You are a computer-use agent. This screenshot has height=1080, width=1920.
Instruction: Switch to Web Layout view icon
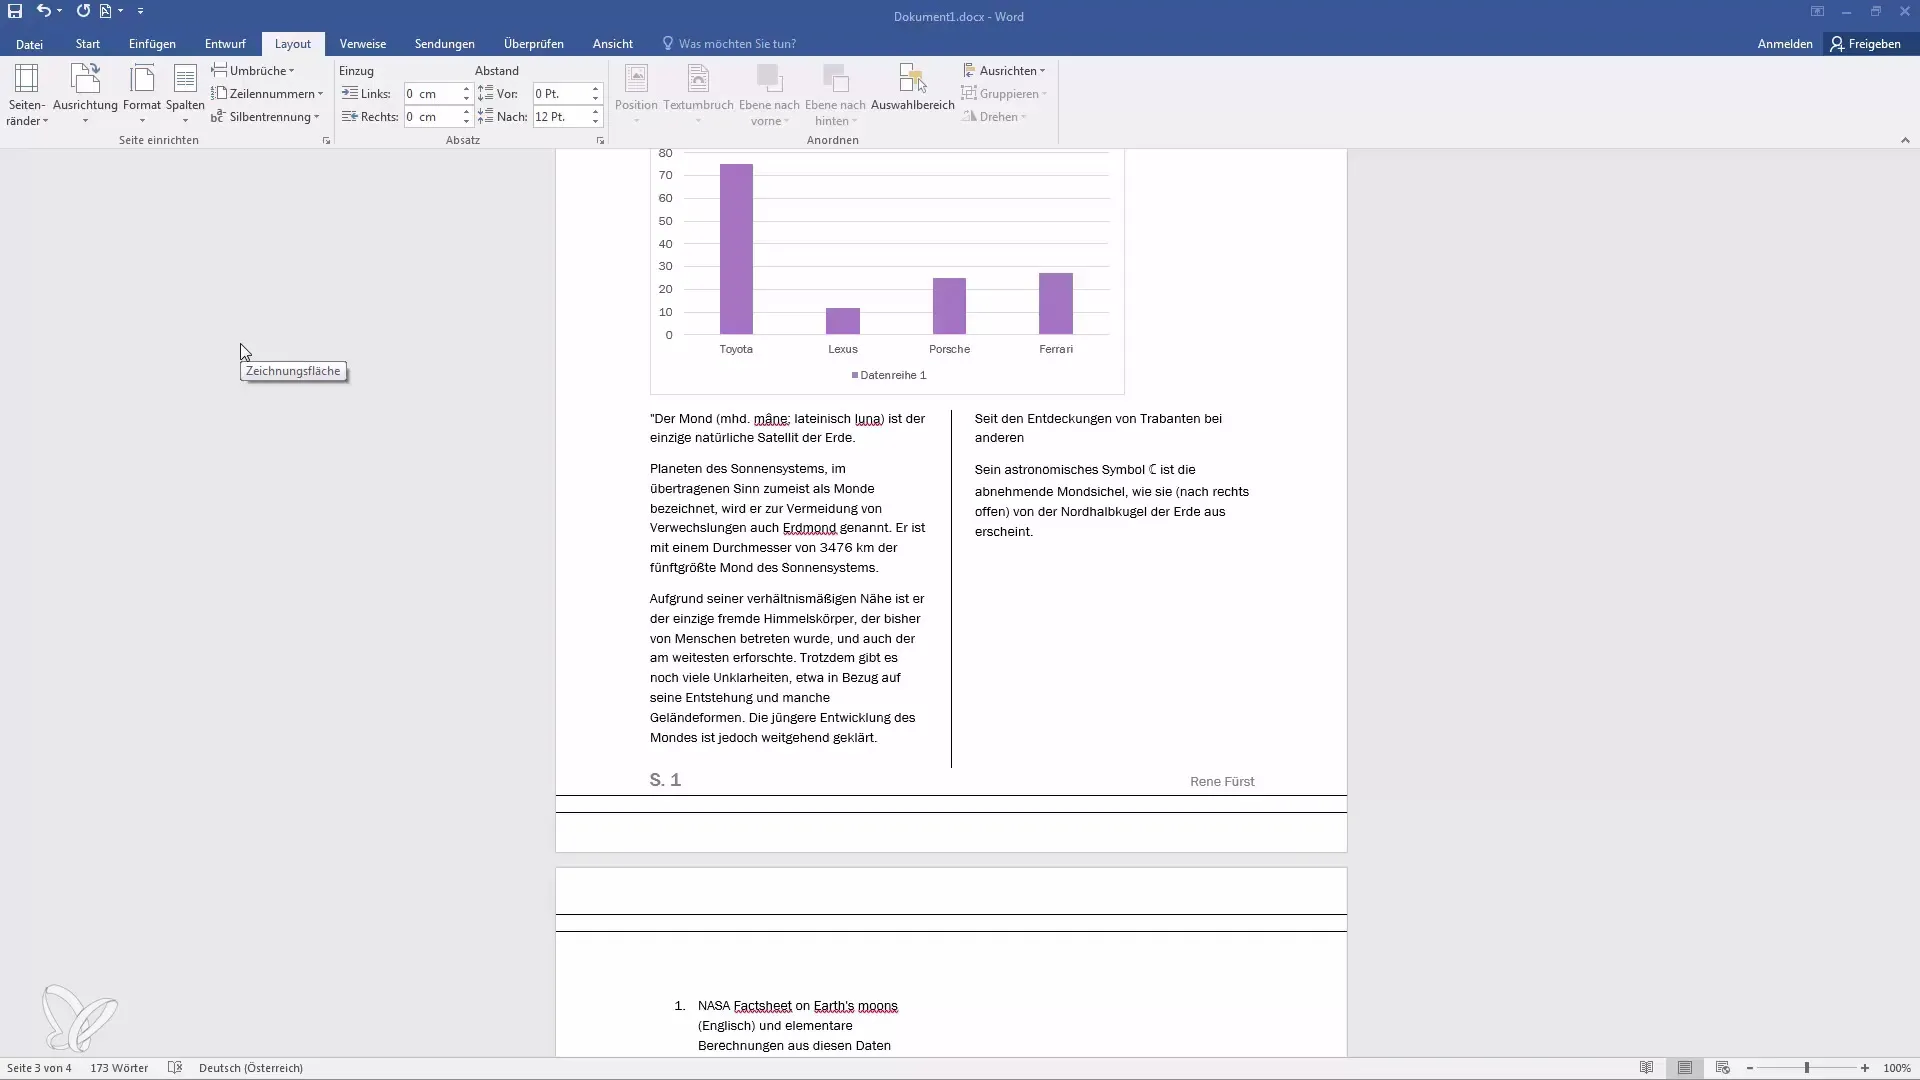point(1722,1068)
